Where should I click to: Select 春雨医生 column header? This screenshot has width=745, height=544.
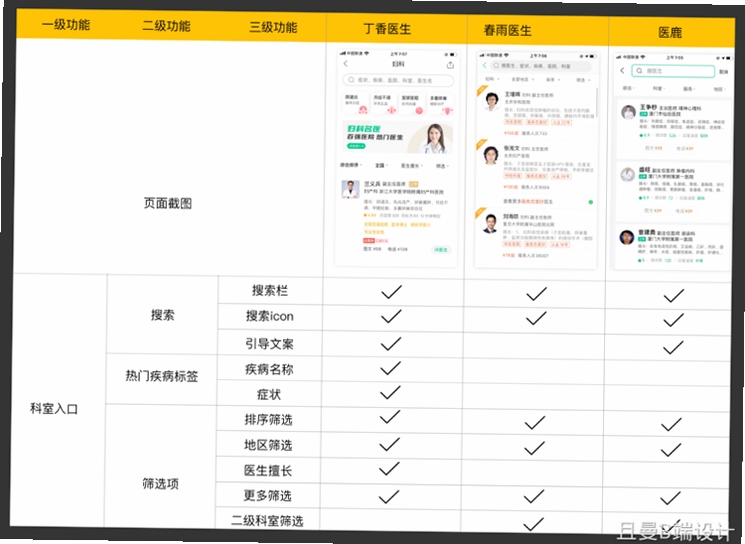coord(507,31)
